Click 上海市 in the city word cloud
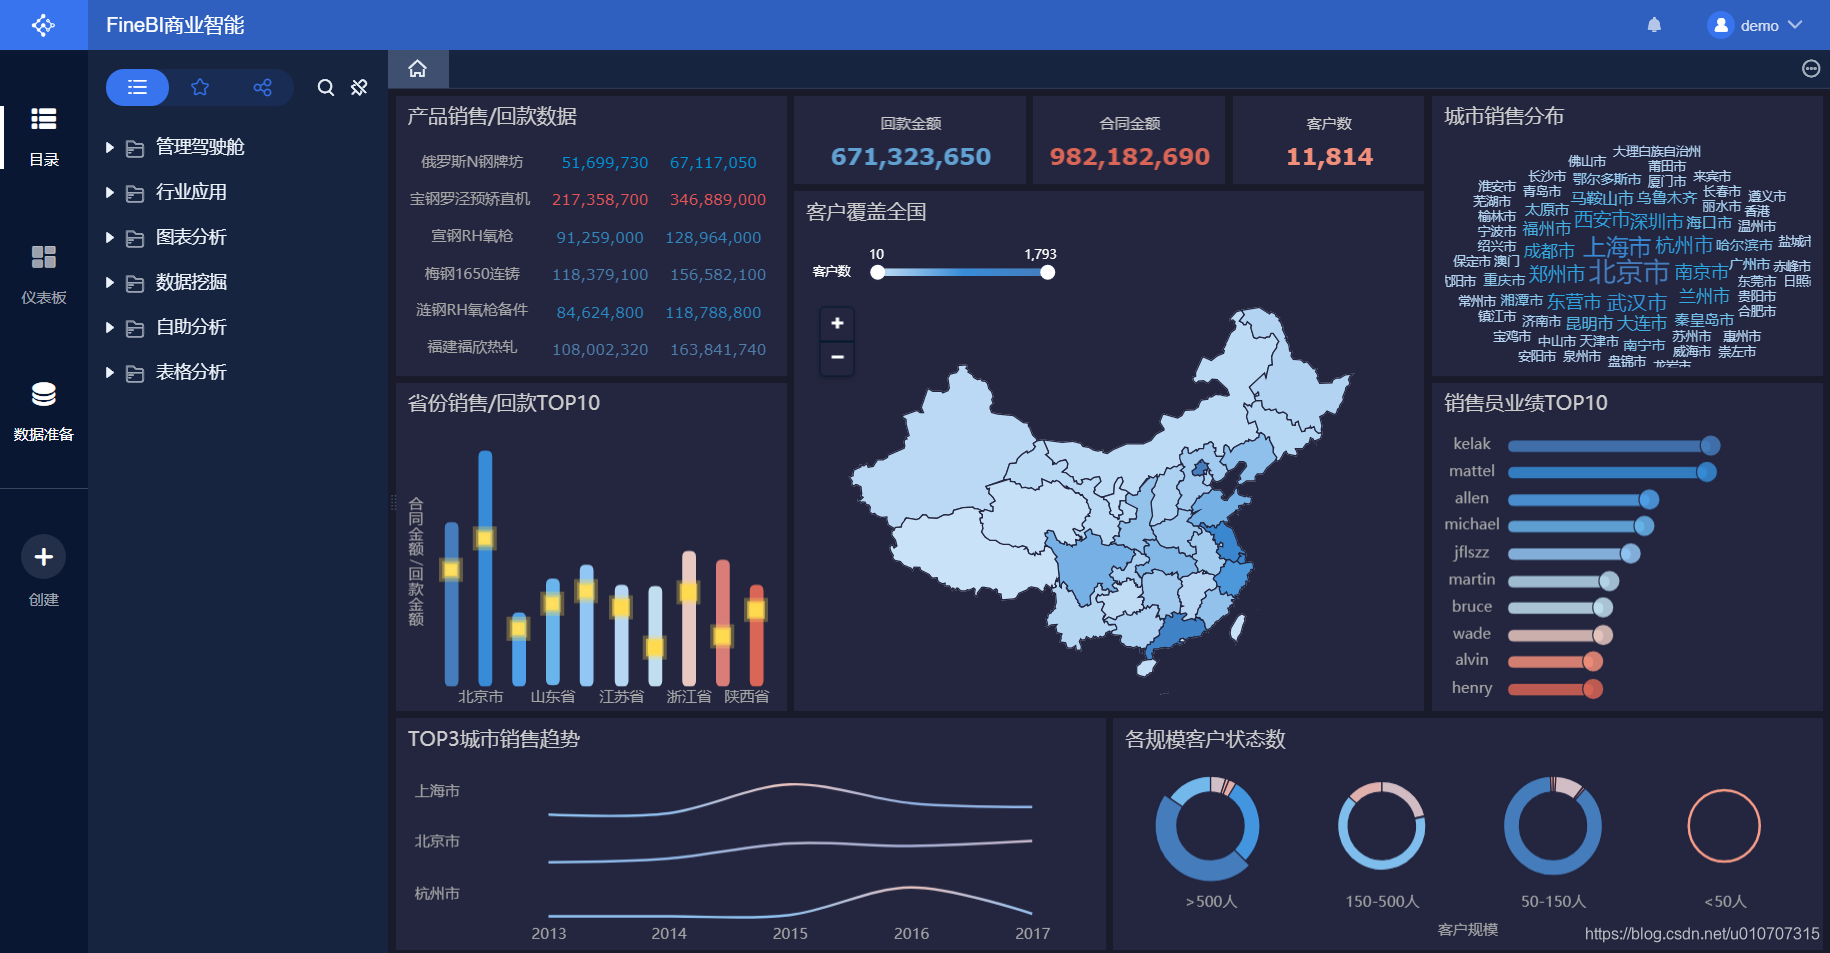This screenshot has width=1830, height=953. point(1616,247)
